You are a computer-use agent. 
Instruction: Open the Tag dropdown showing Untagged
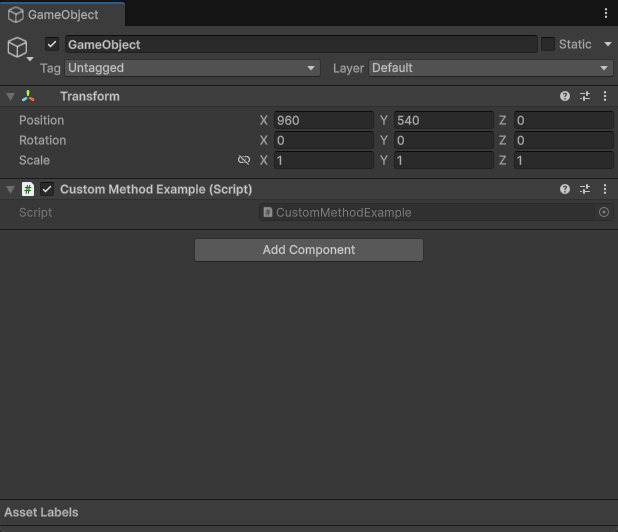191,68
